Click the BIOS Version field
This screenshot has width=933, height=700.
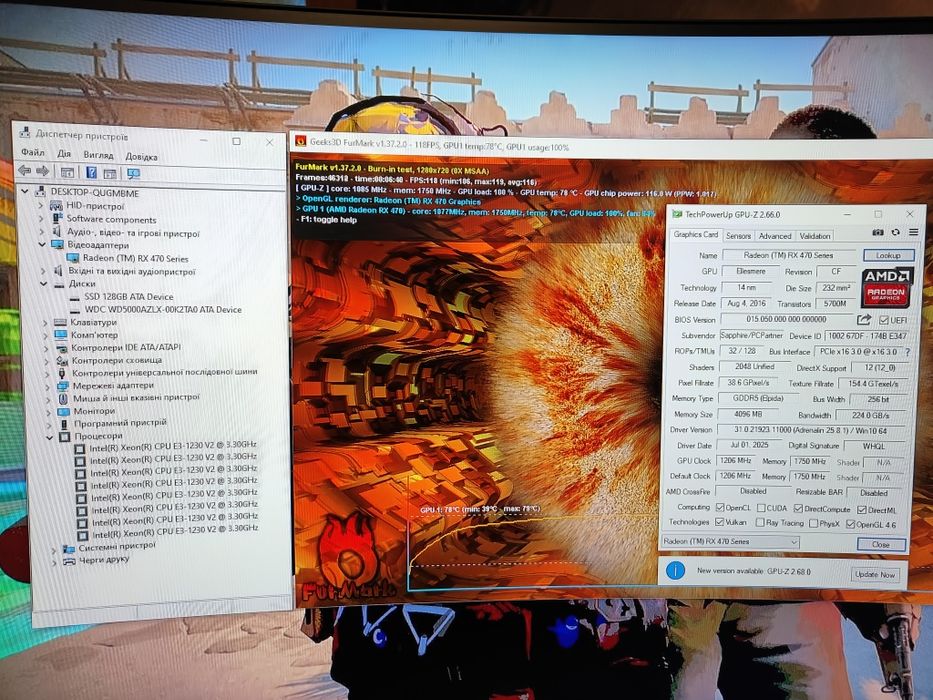pyautogui.click(x=787, y=319)
